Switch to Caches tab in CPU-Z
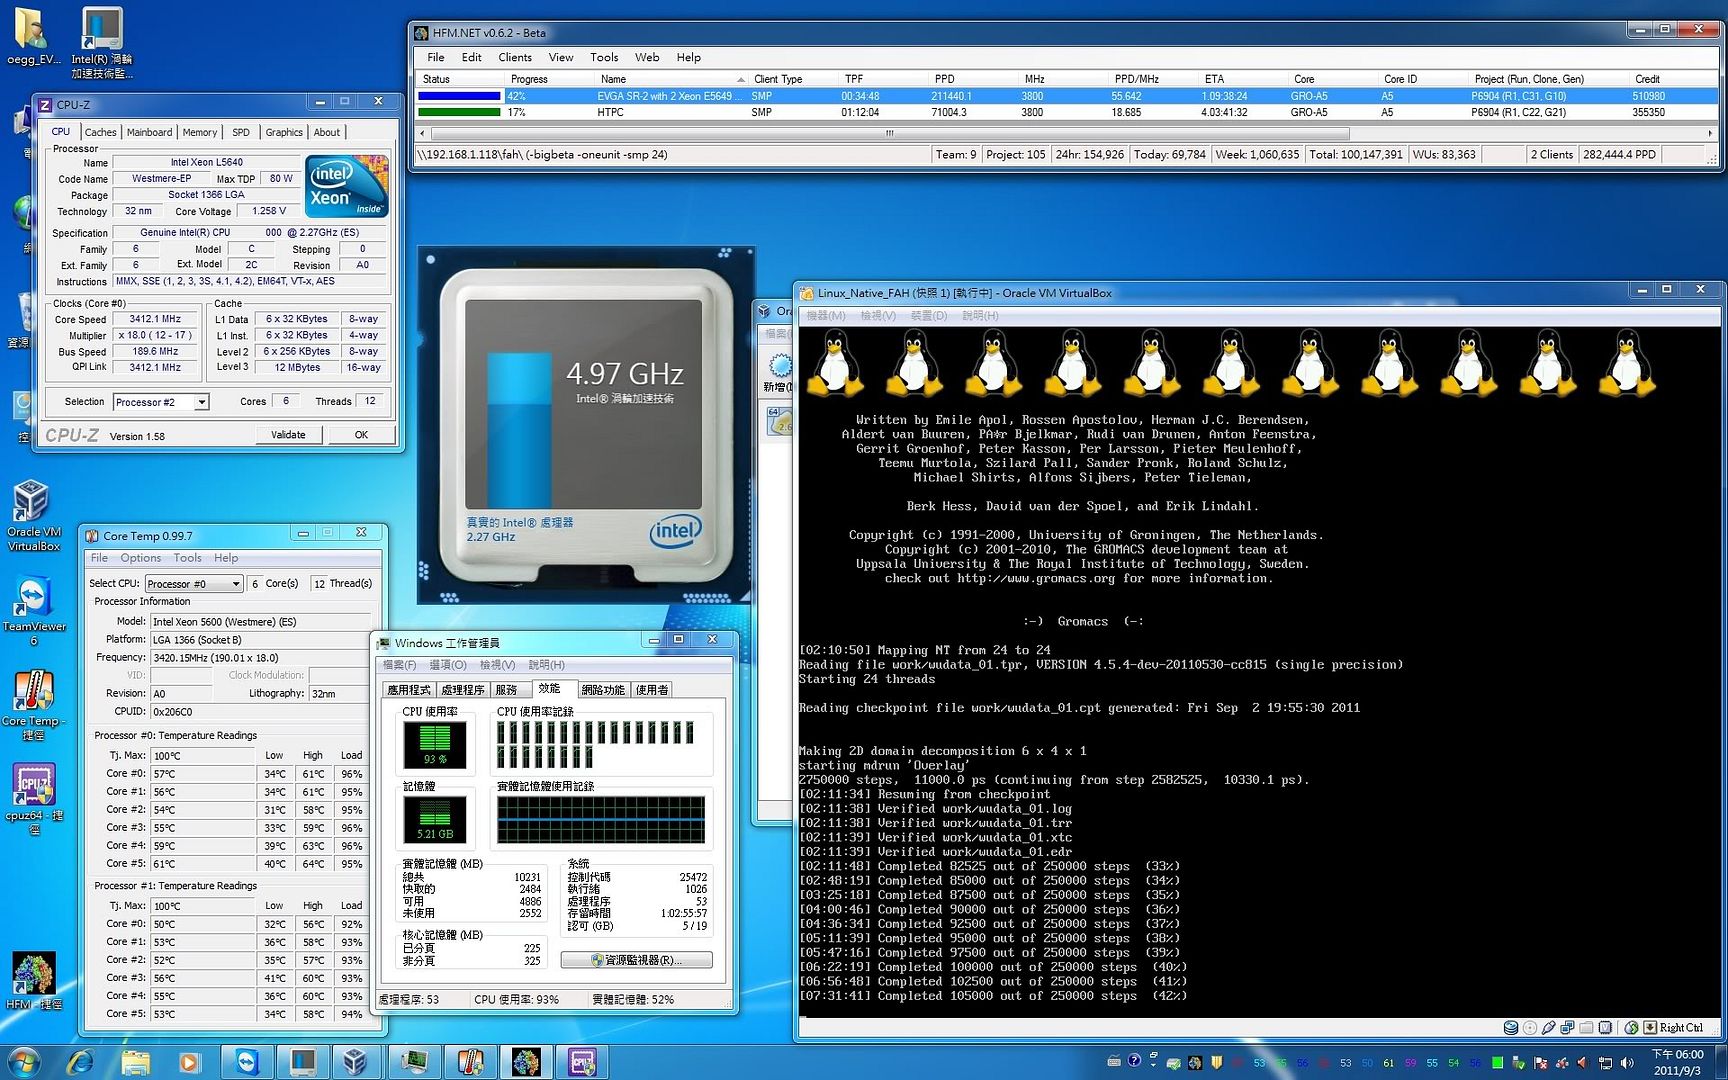Screen dimensions: 1728x1080 [x=100, y=132]
